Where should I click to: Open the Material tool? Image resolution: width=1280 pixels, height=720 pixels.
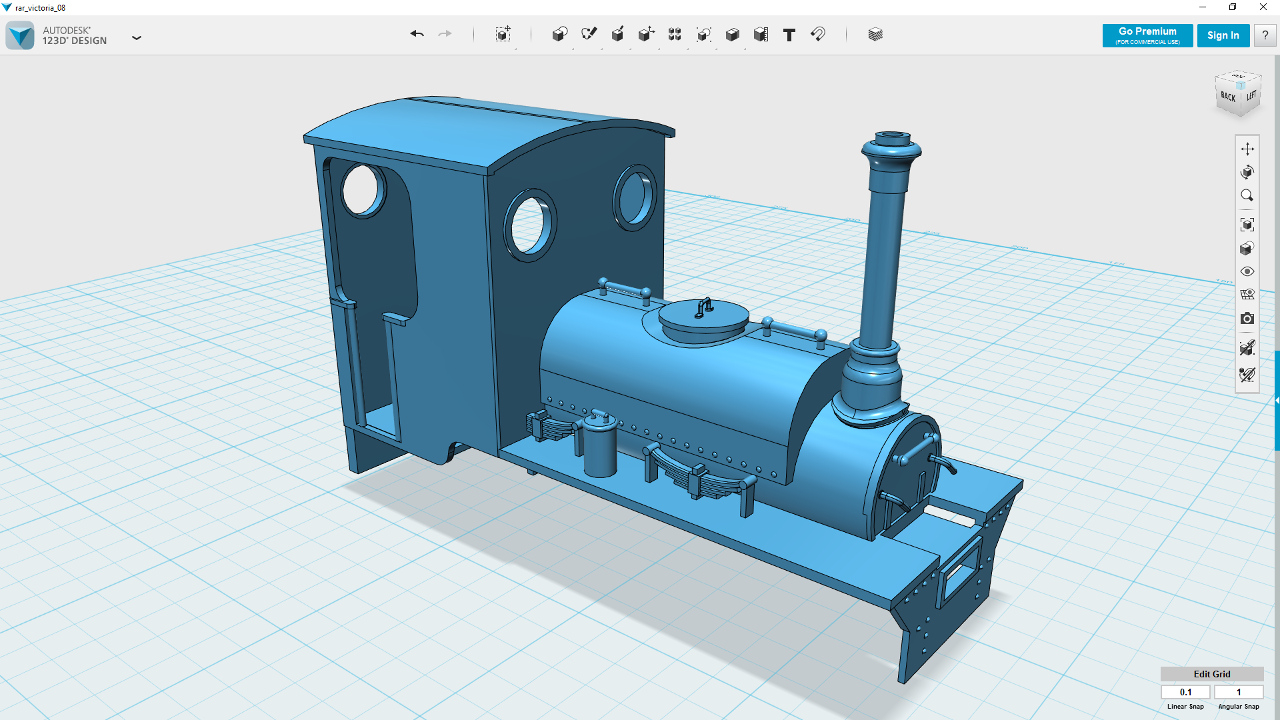coord(876,34)
